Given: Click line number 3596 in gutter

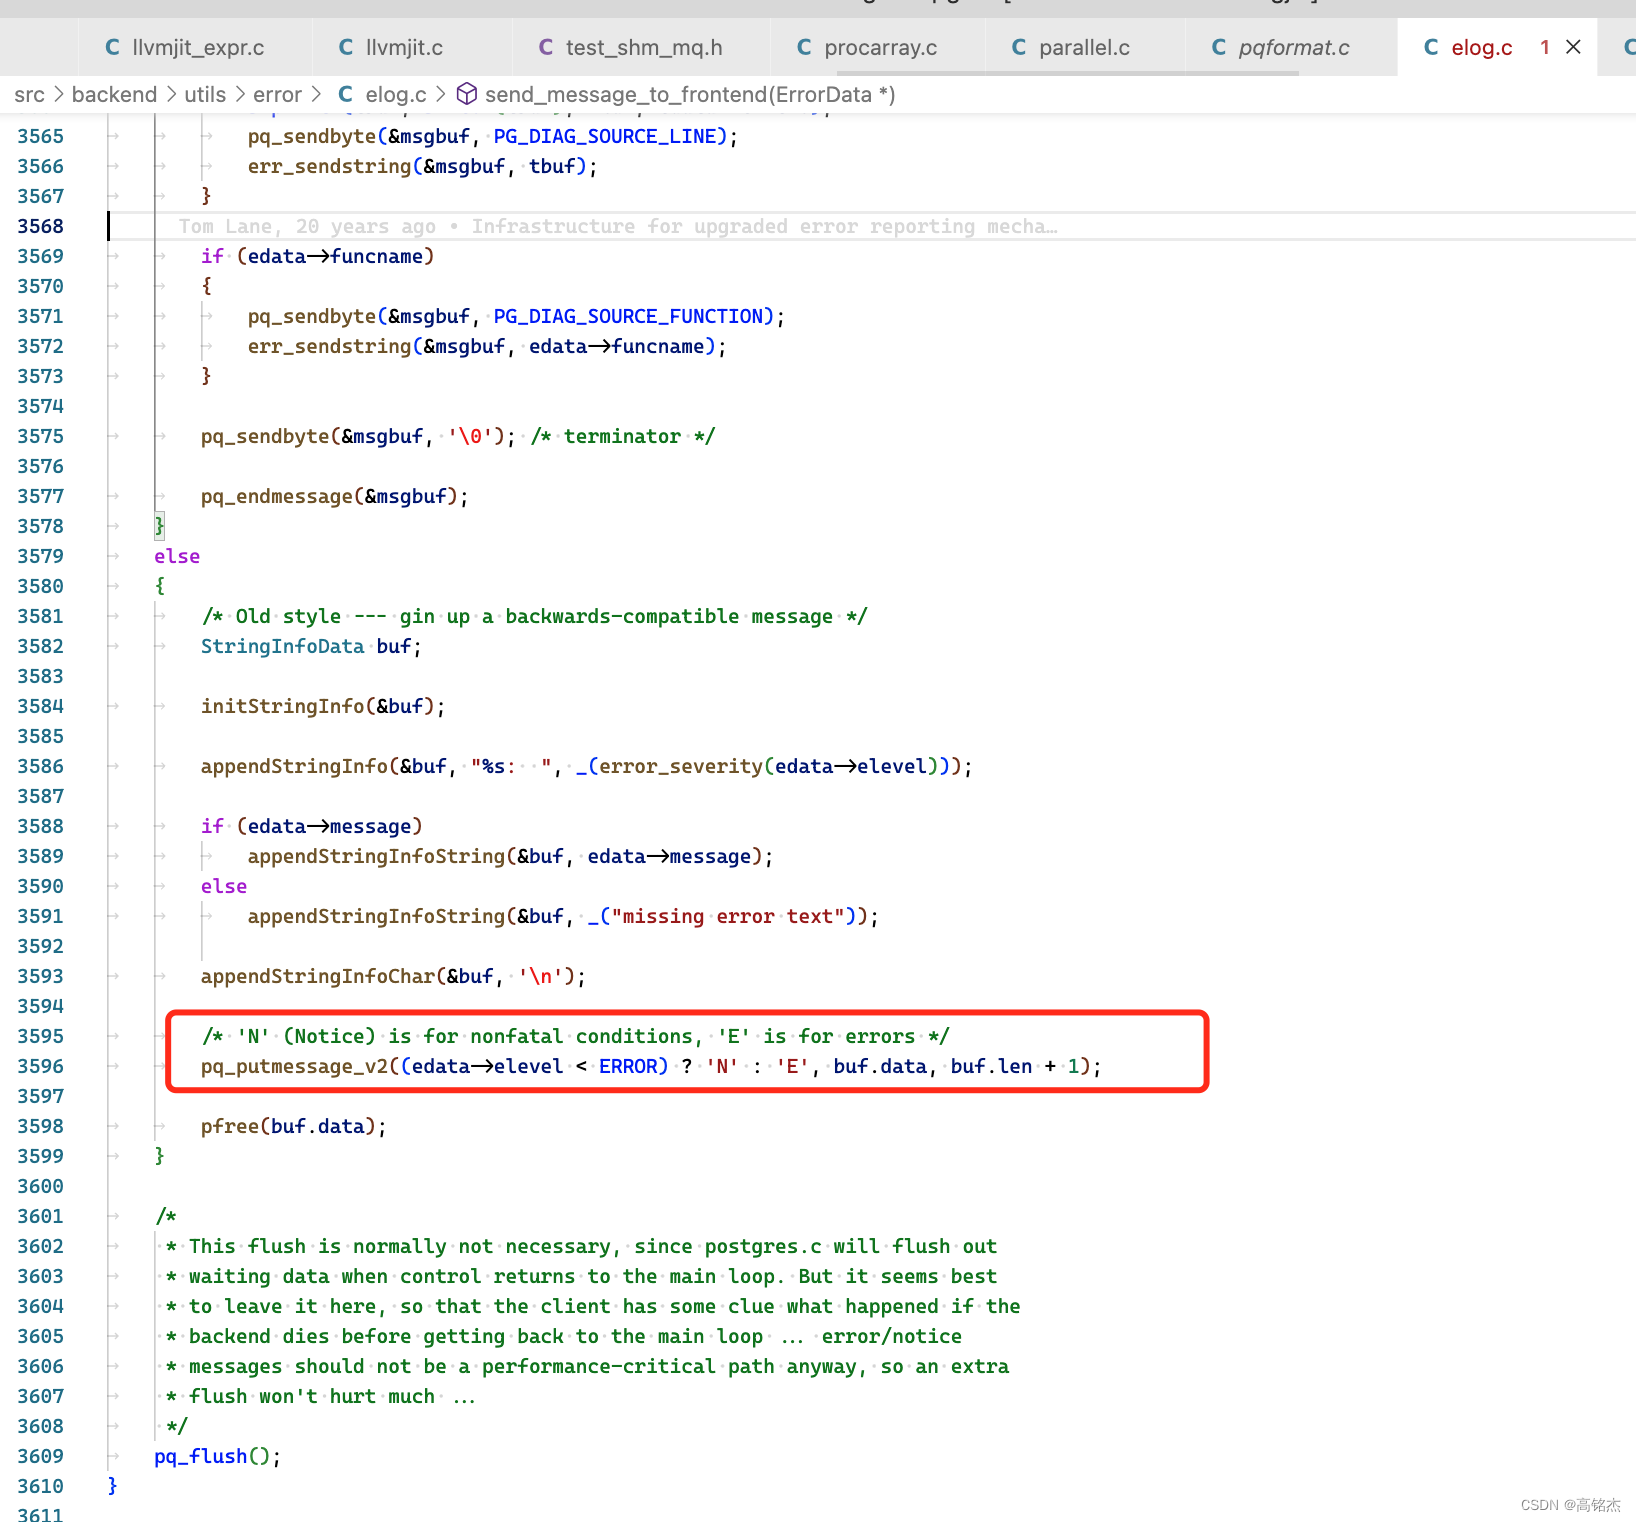Looking at the screenshot, I should 40,1066.
